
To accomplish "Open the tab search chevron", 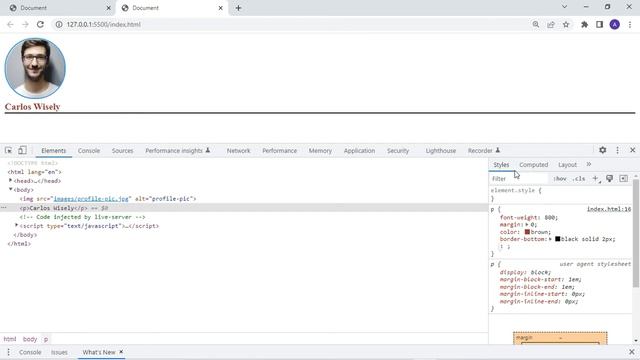I will coord(564,7).
